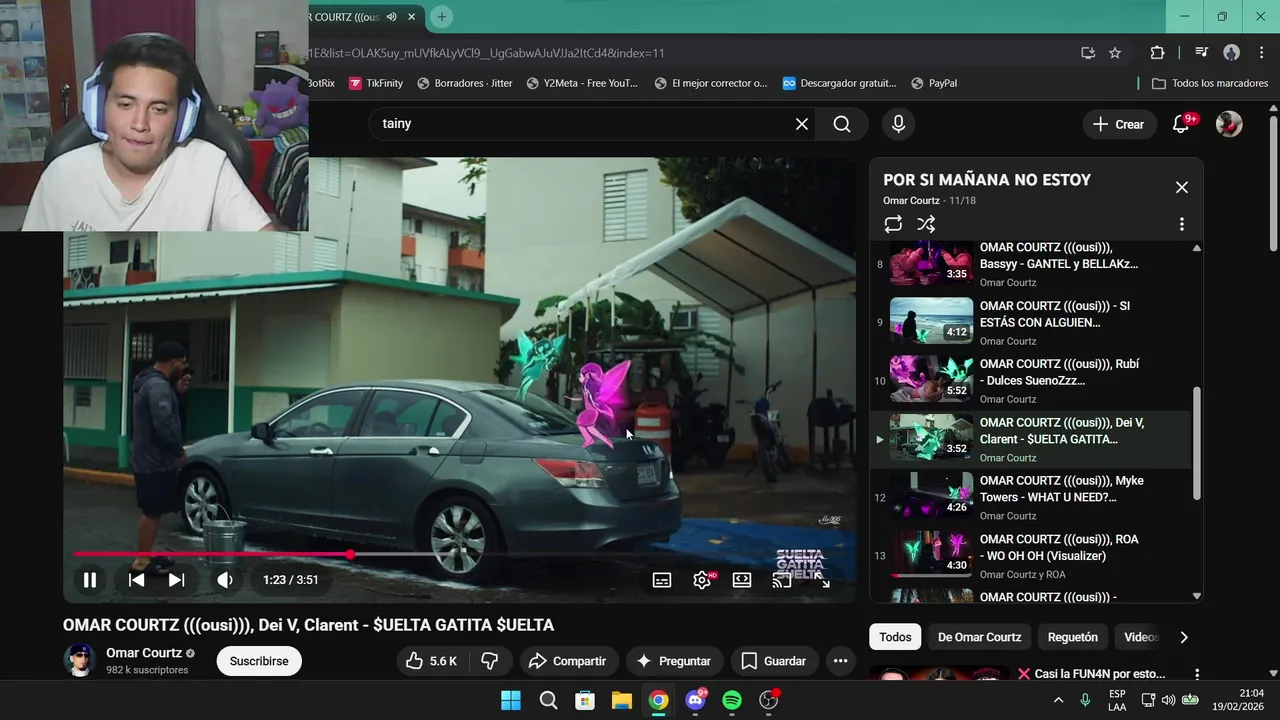Viewport: 1280px width, 720px height.
Task: Share the video via Compartir
Action: click(567, 661)
